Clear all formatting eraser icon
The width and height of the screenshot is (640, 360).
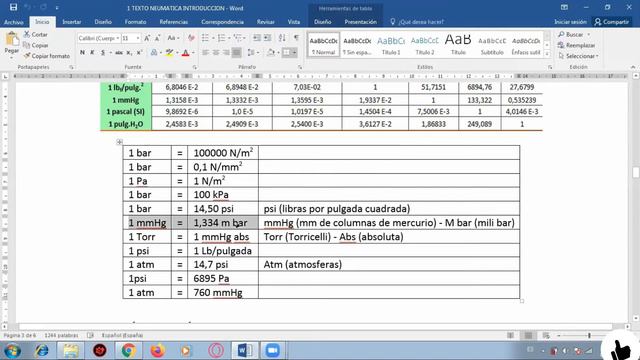(191, 38)
